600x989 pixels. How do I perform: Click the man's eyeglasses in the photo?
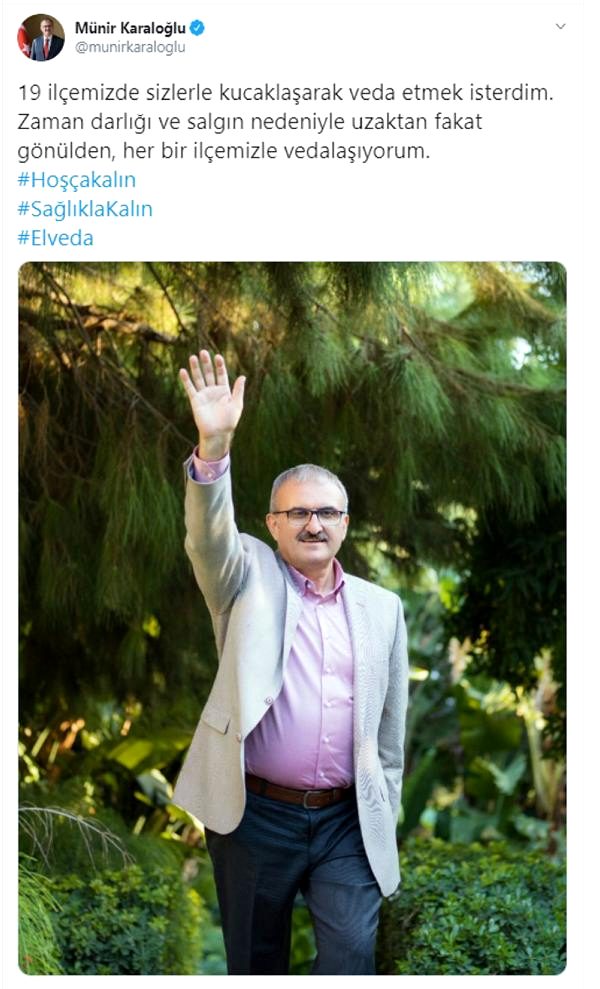click(309, 516)
